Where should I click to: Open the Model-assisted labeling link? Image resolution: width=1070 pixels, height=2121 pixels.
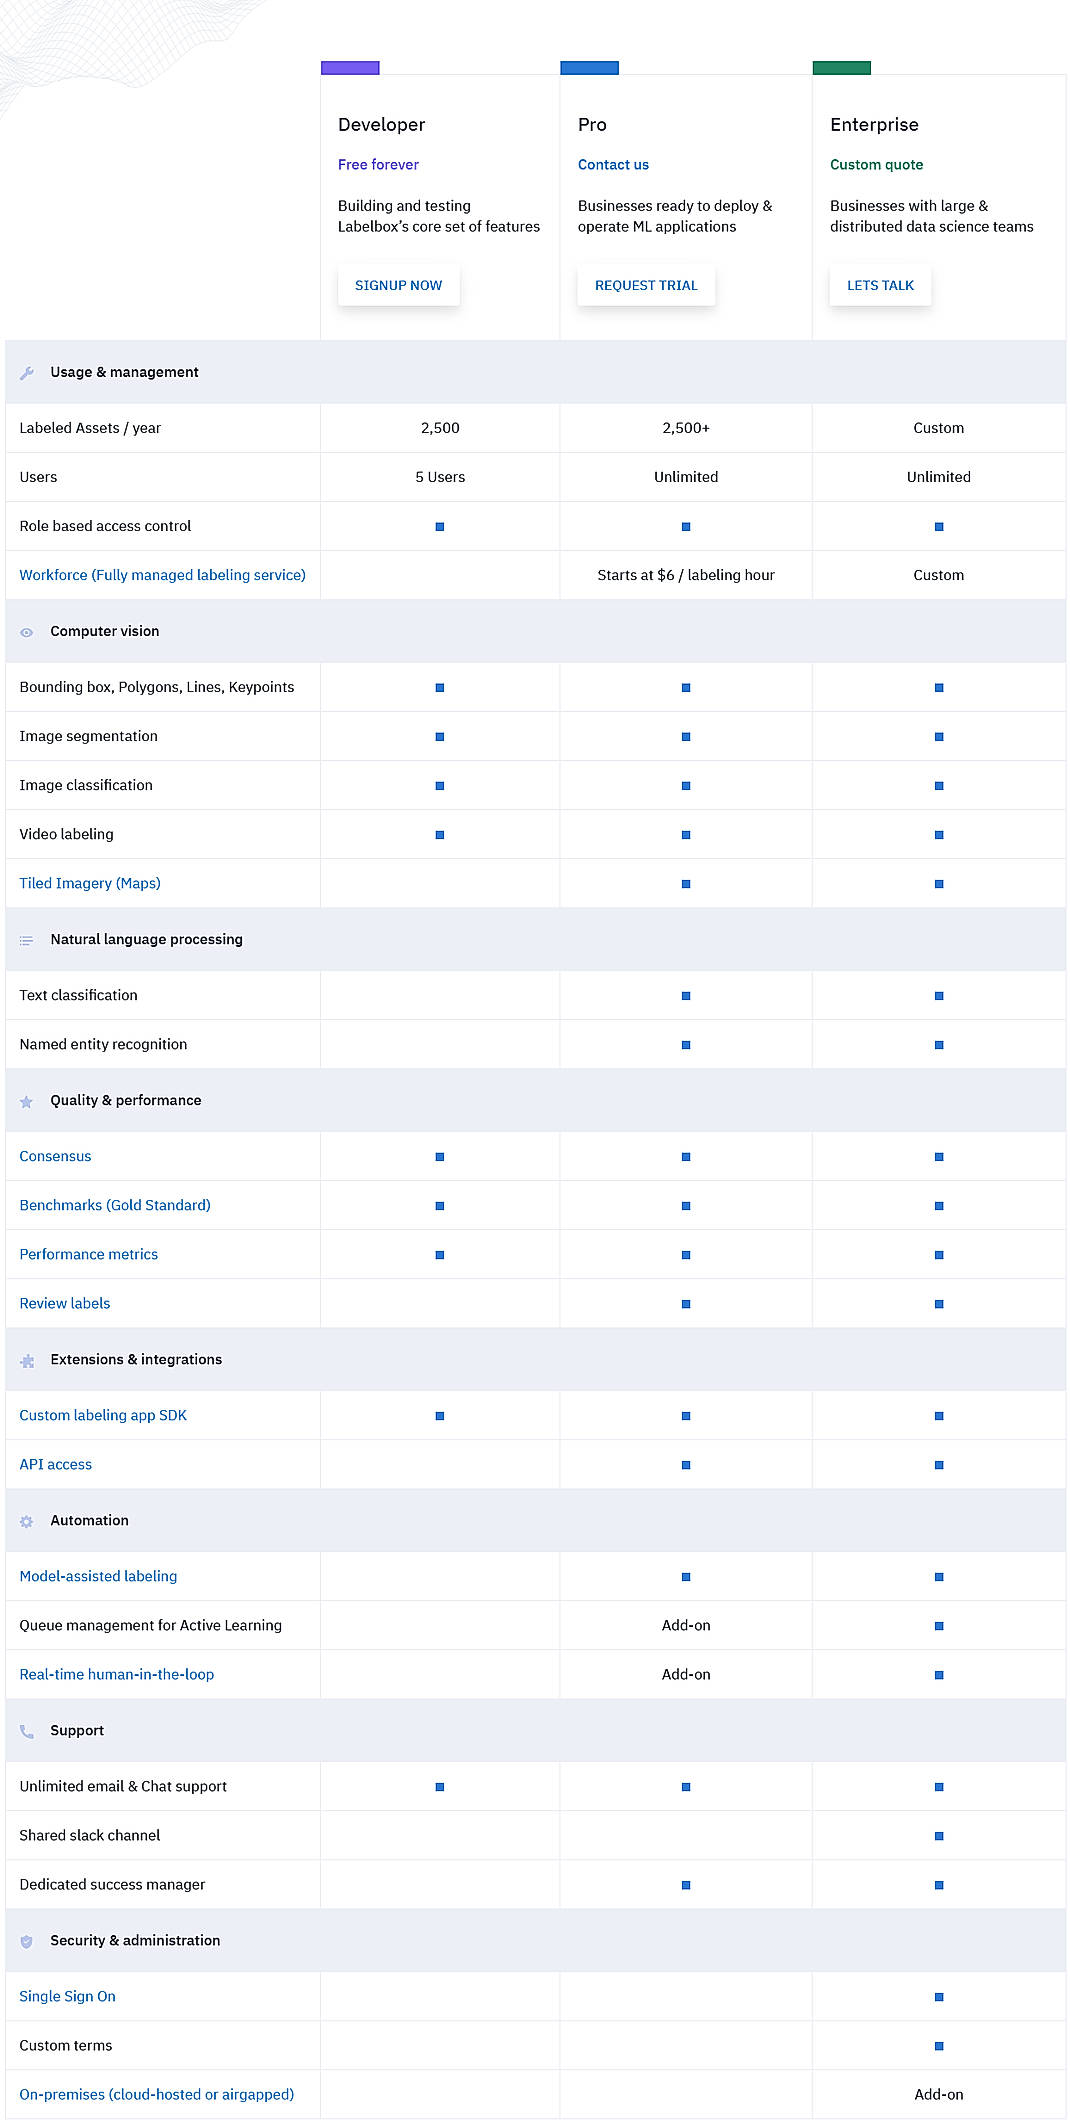point(97,1576)
